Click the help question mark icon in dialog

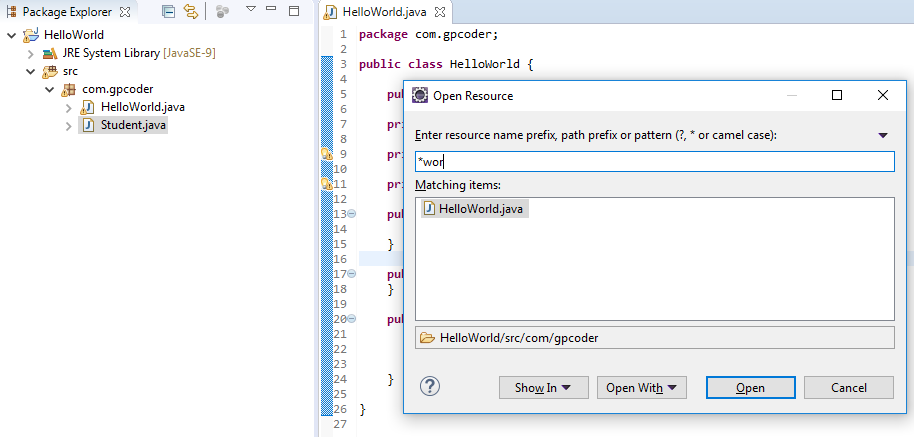[x=430, y=387]
